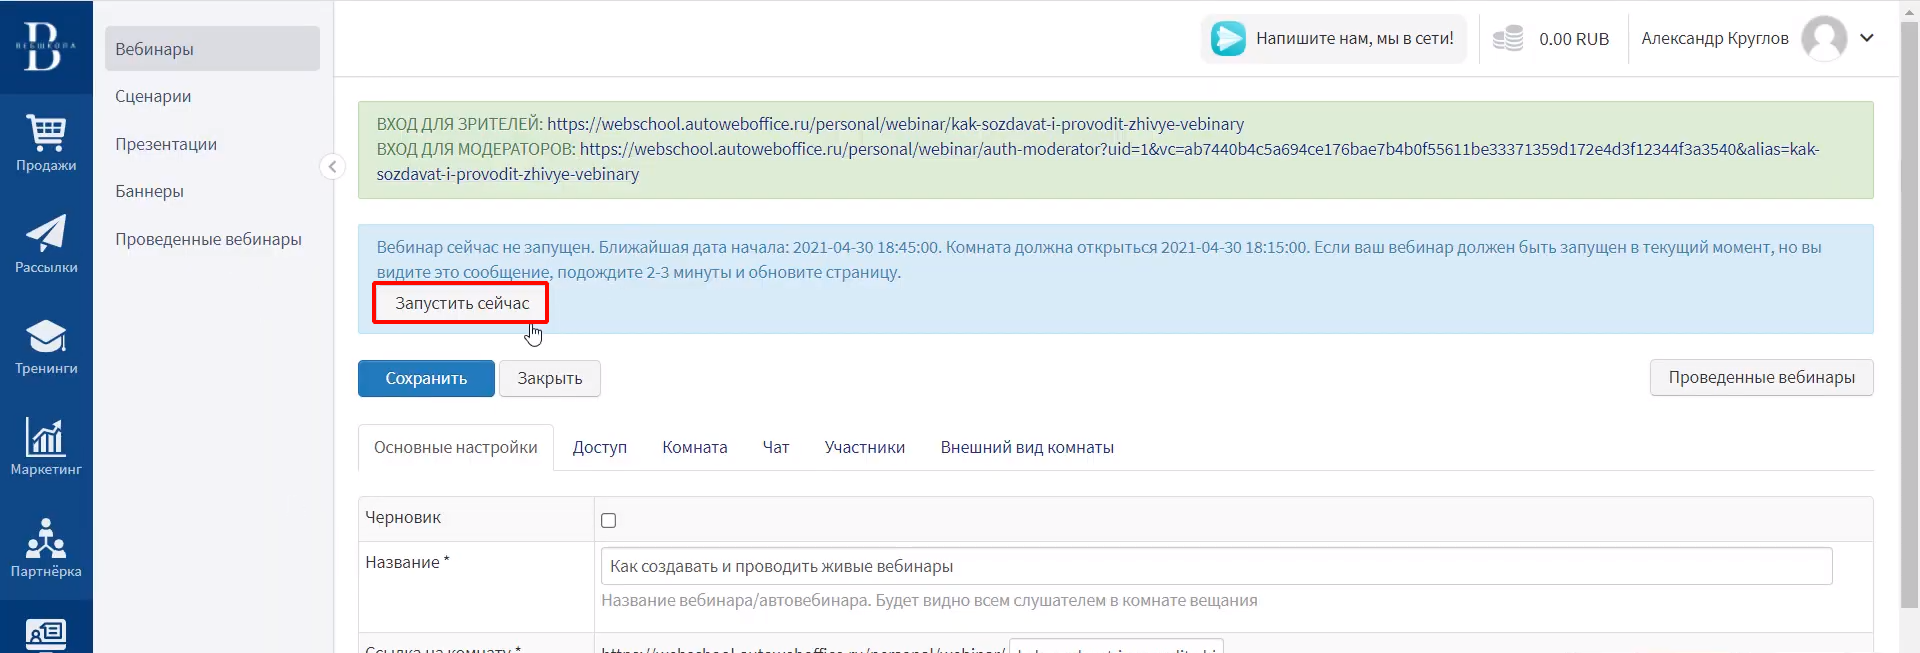Click the logo in top-left corner
This screenshot has width=1920, height=653.
[x=46, y=47]
